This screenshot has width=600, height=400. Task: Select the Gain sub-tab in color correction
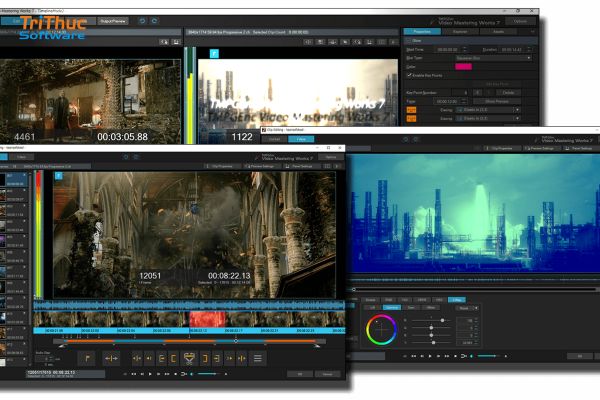(x=411, y=308)
